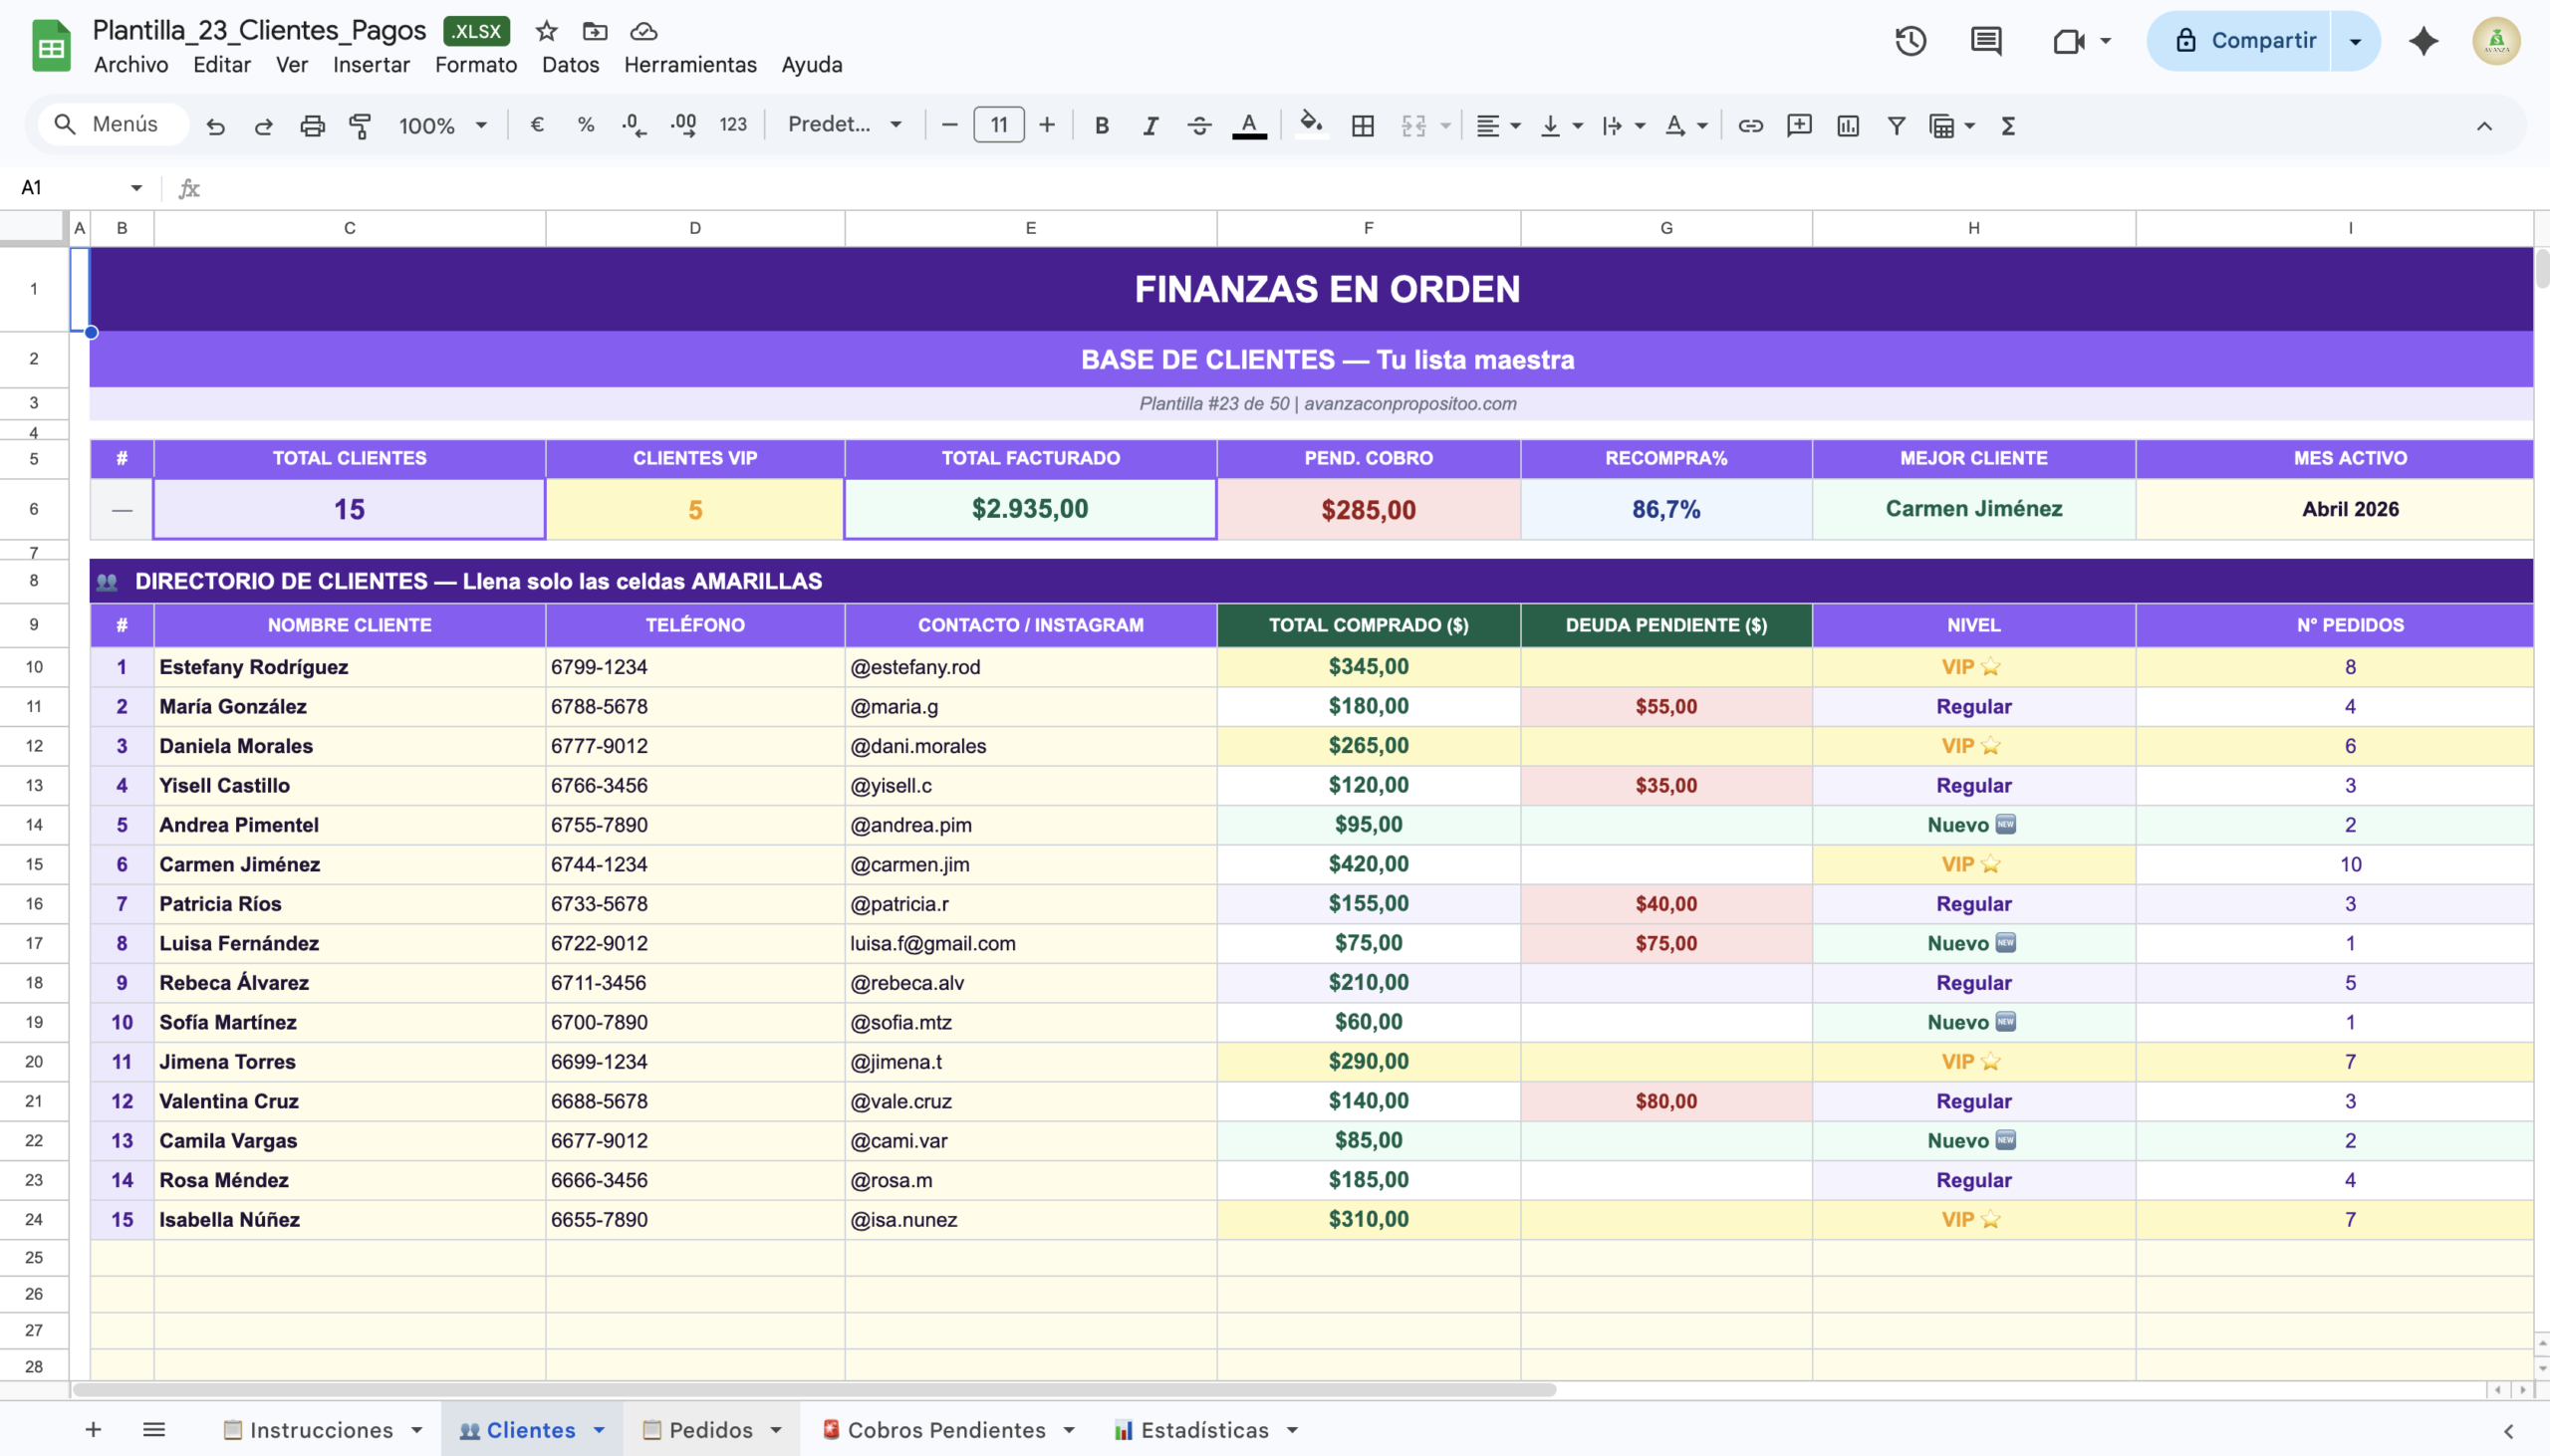Click the insert link icon
This screenshot has width=2550, height=1456.
click(1750, 125)
